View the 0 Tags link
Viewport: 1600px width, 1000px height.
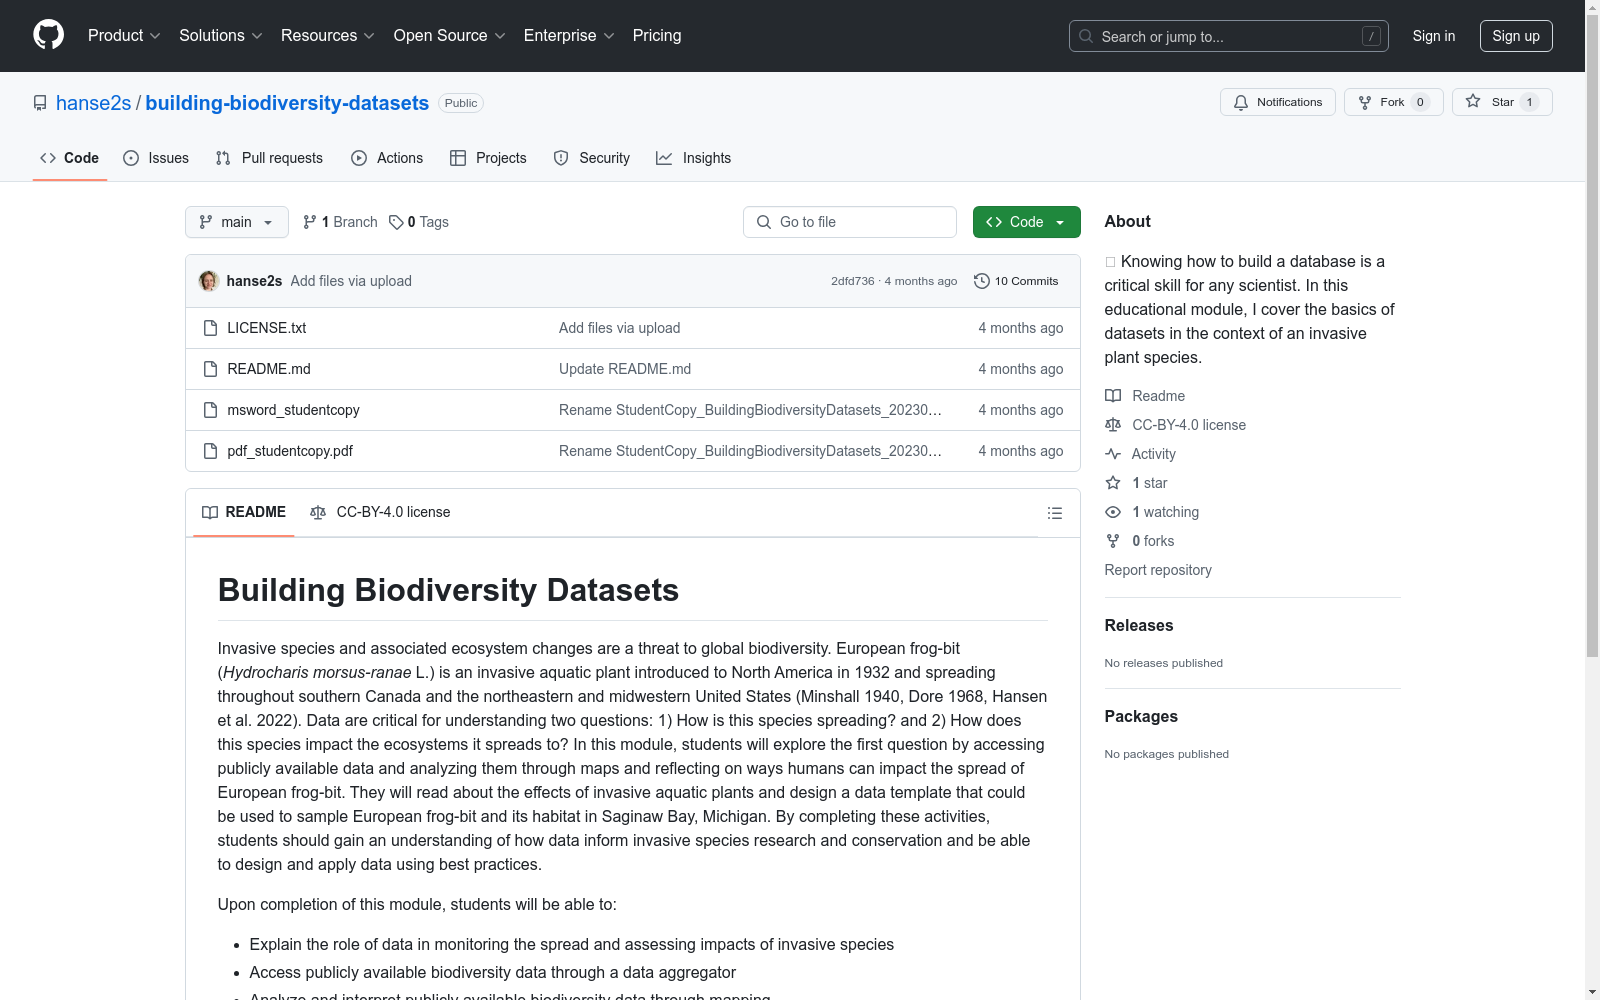419,222
